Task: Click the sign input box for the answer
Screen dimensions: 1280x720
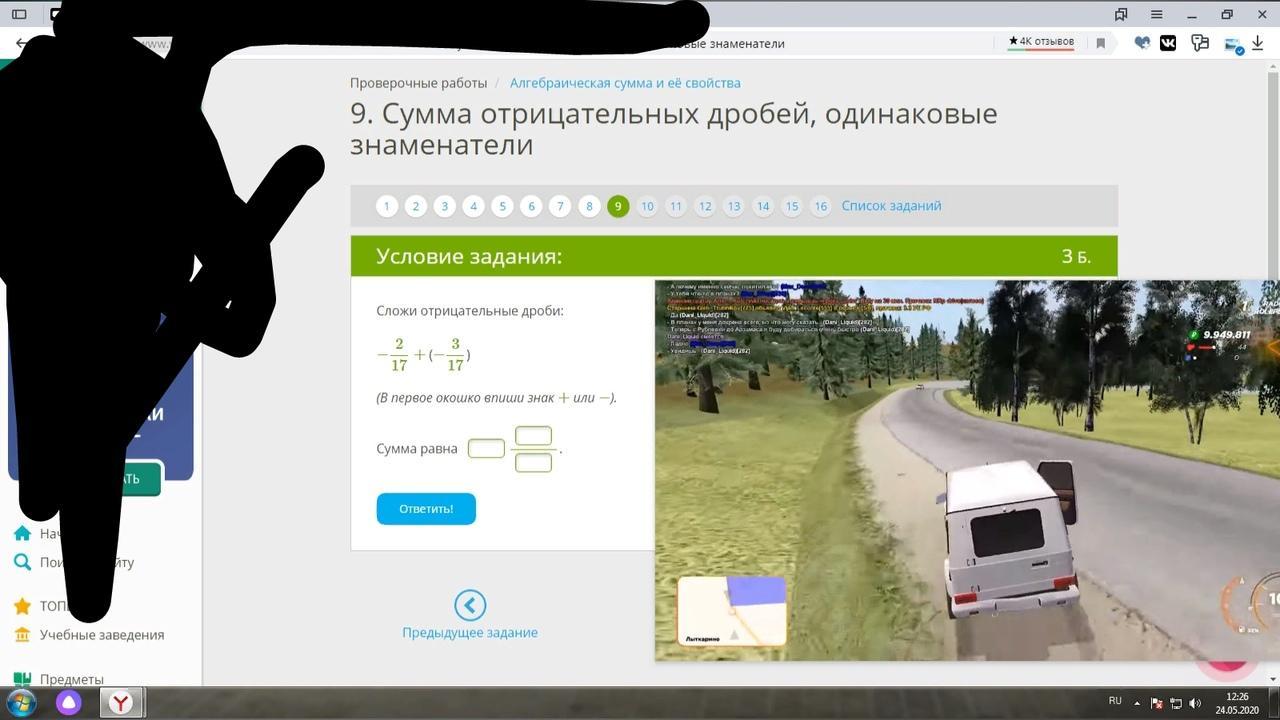Action: tap(486, 449)
